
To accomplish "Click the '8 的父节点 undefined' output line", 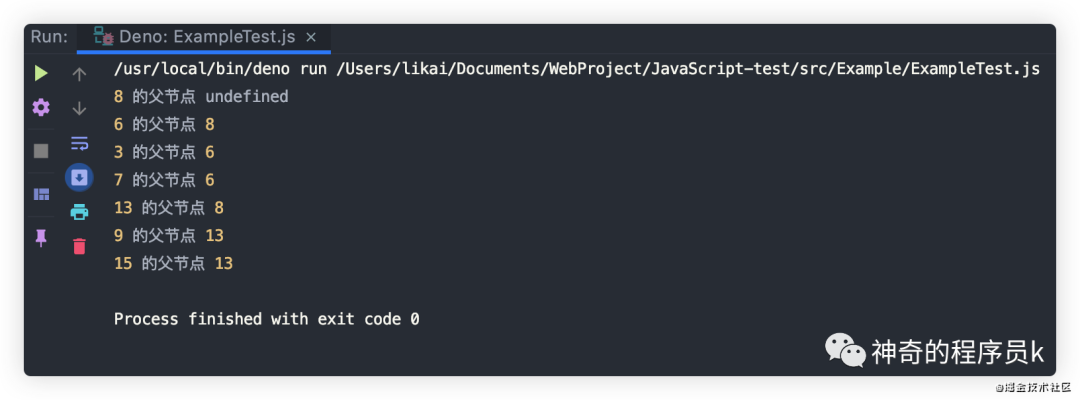I will point(201,96).
